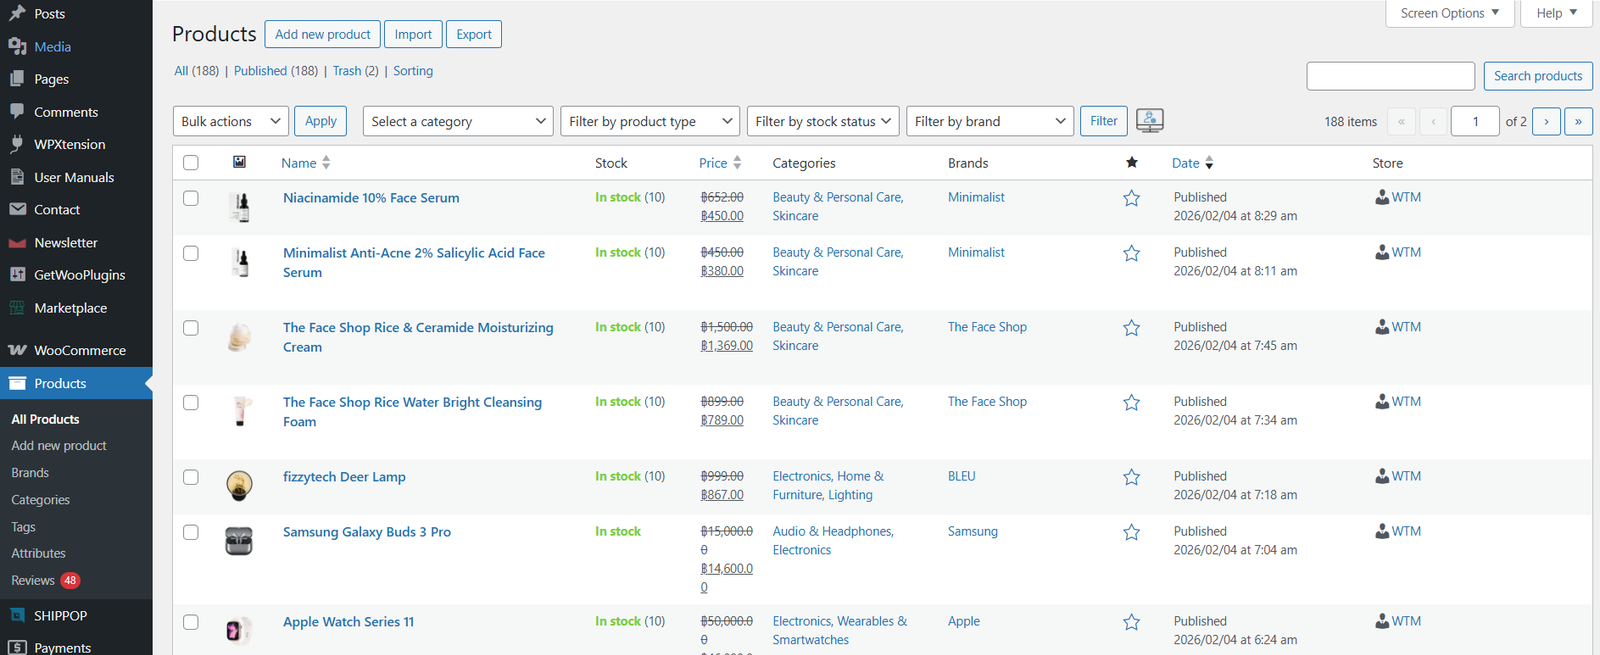Click the image column header icon
The height and width of the screenshot is (655, 1600).
[239, 162]
